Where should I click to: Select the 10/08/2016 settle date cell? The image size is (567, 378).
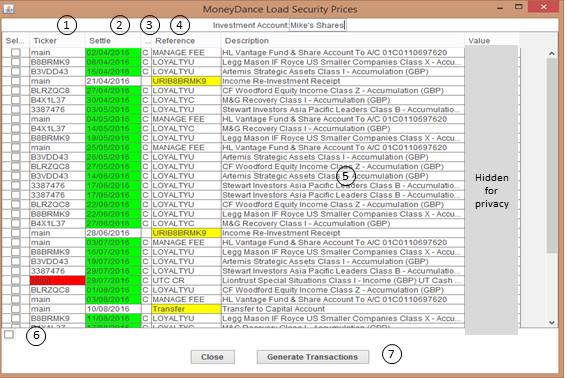click(113, 309)
